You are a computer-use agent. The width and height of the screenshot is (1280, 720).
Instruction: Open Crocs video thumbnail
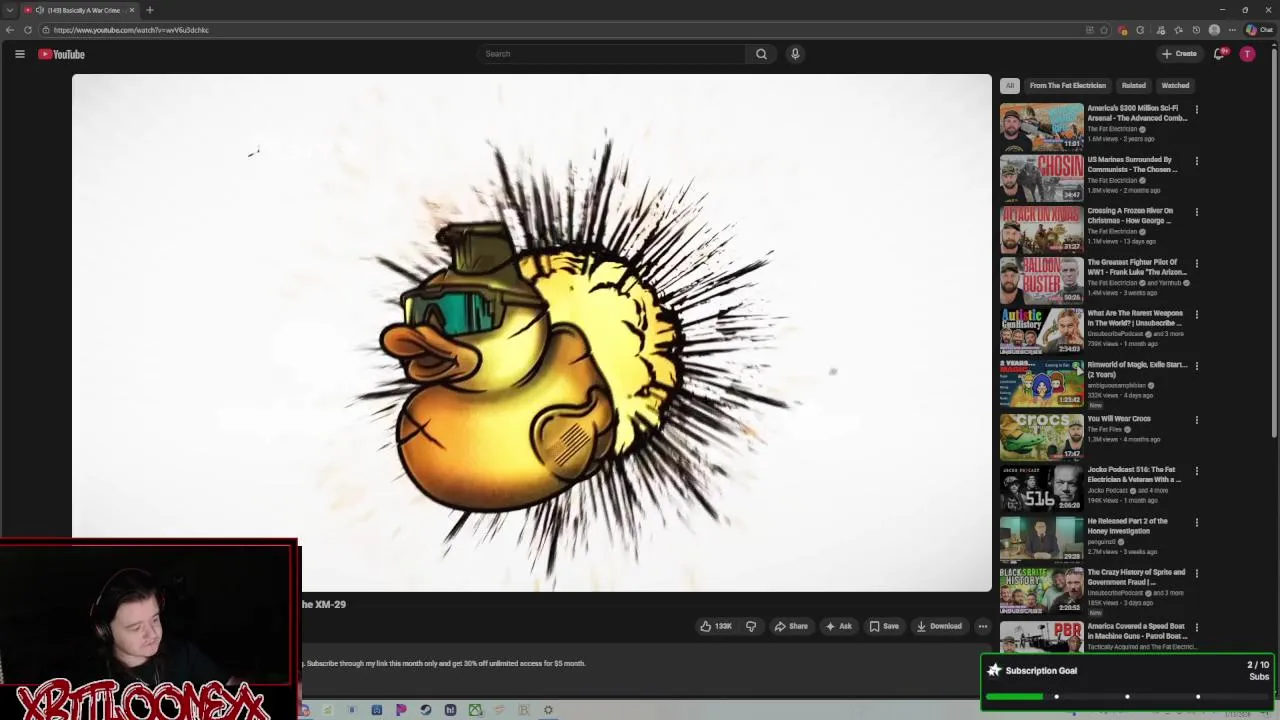1041,437
